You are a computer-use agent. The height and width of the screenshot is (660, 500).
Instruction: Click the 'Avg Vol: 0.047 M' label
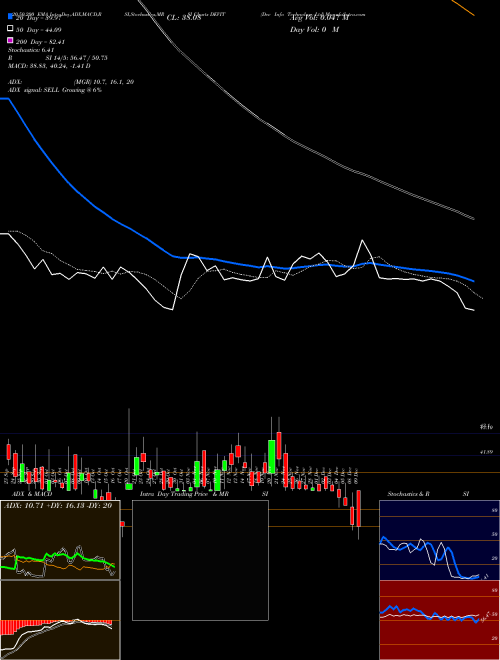319,18
